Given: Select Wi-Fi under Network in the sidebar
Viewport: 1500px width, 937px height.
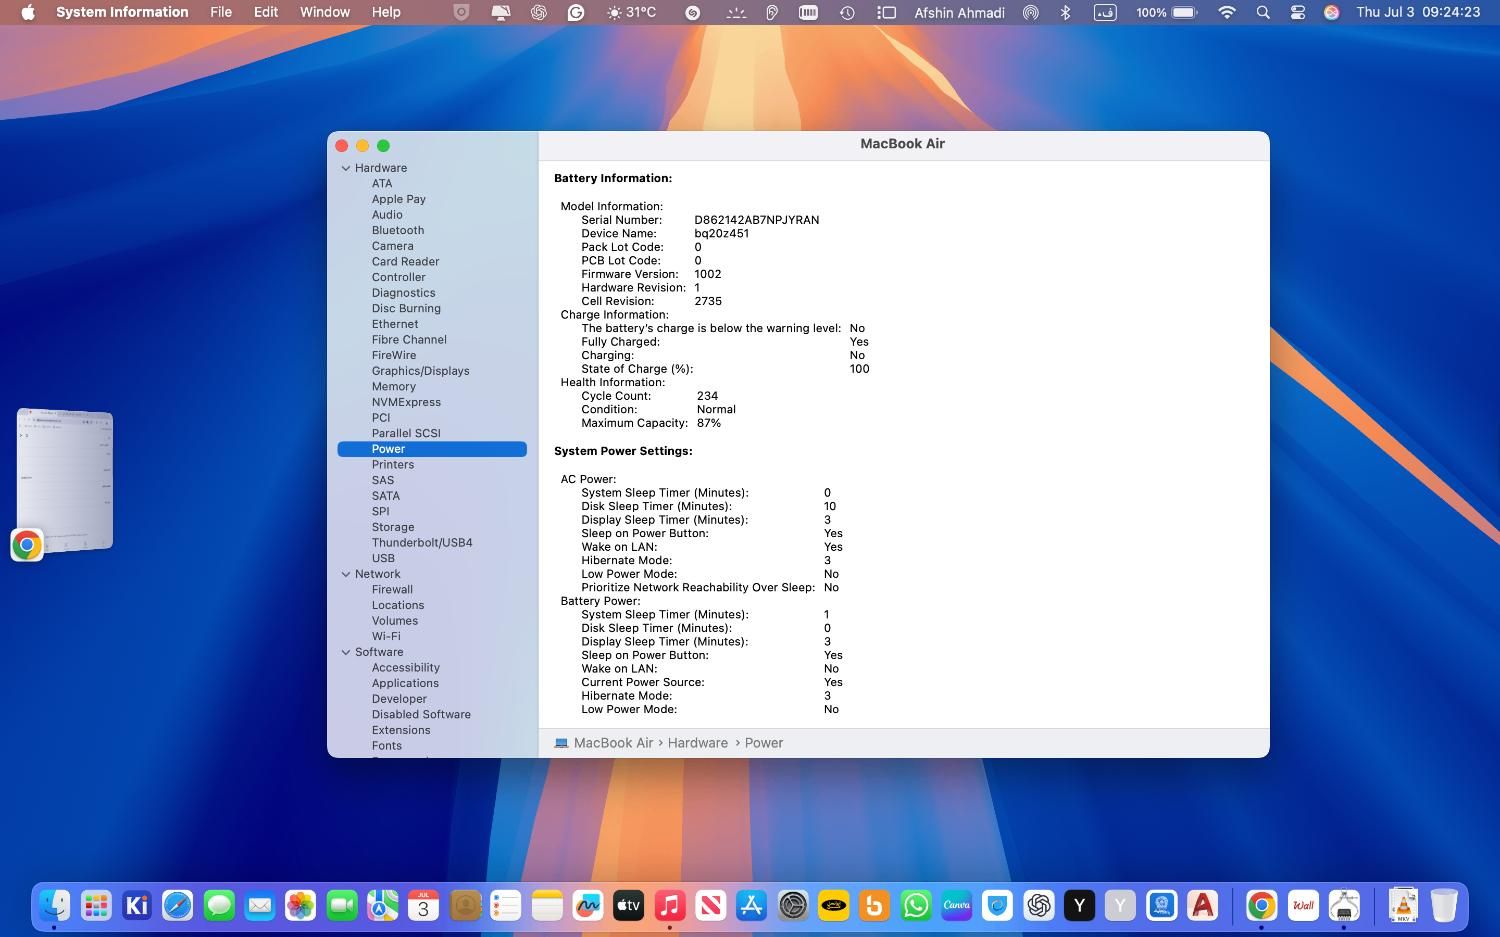Looking at the screenshot, I should (x=386, y=636).
